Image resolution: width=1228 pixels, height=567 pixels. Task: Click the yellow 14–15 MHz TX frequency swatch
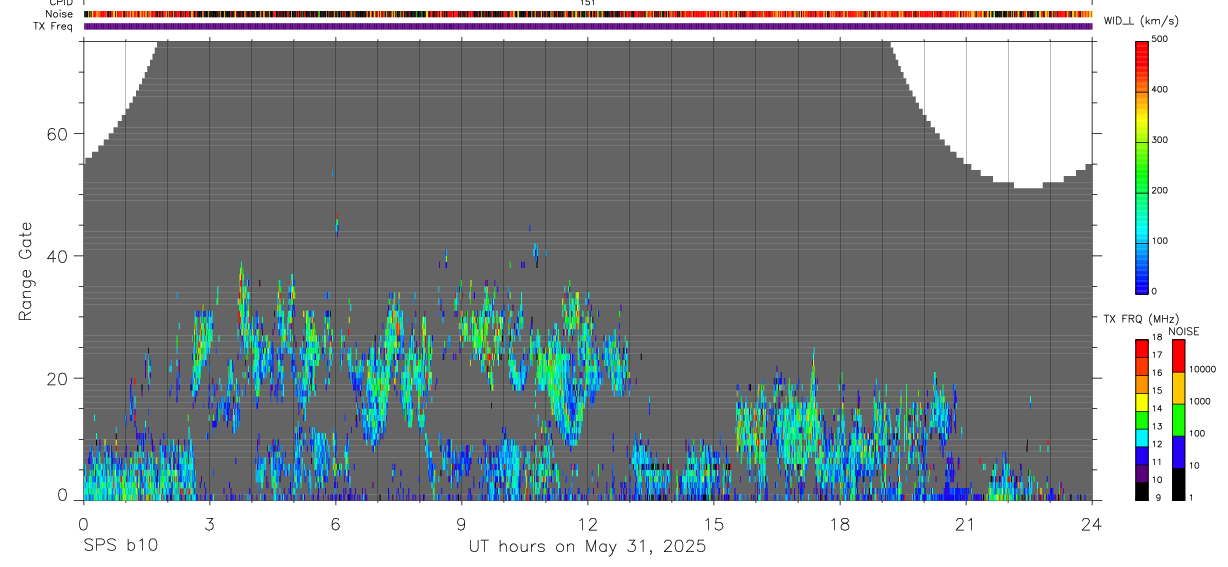pyautogui.click(x=1142, y=402)
